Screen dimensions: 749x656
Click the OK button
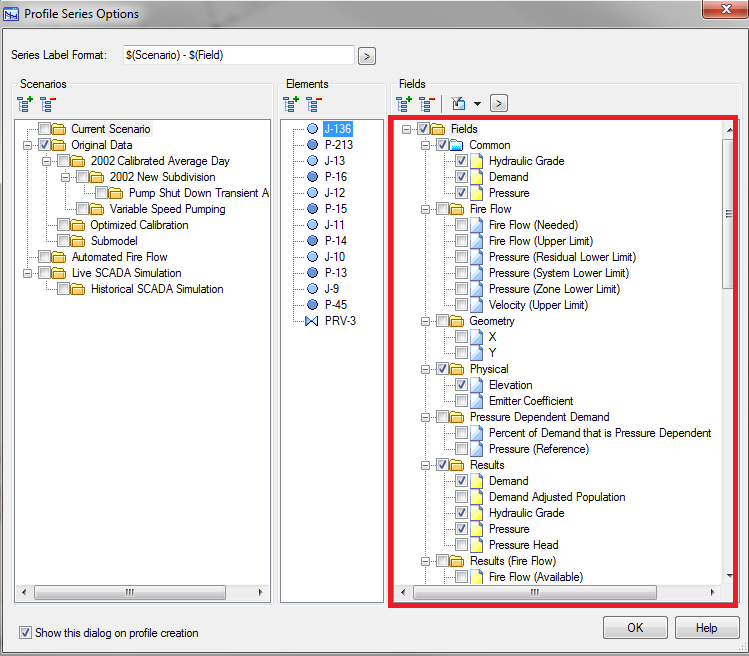pyautogui.click(x=635, y=627)
